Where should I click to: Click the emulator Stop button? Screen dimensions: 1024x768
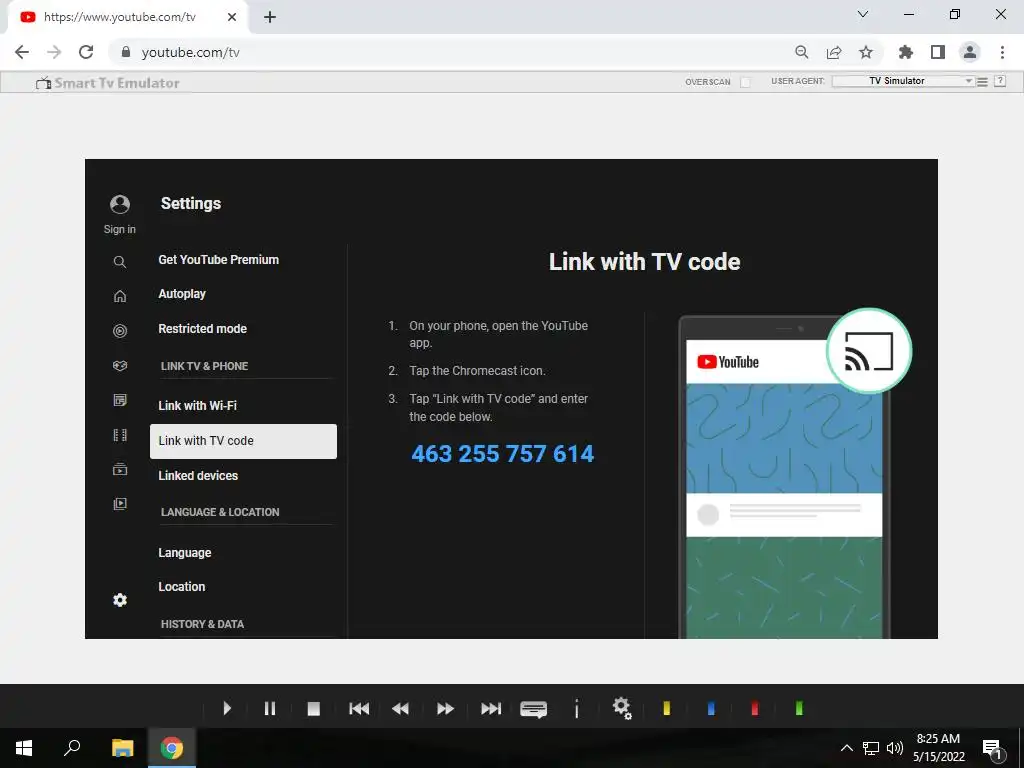(x=313, y=709)
